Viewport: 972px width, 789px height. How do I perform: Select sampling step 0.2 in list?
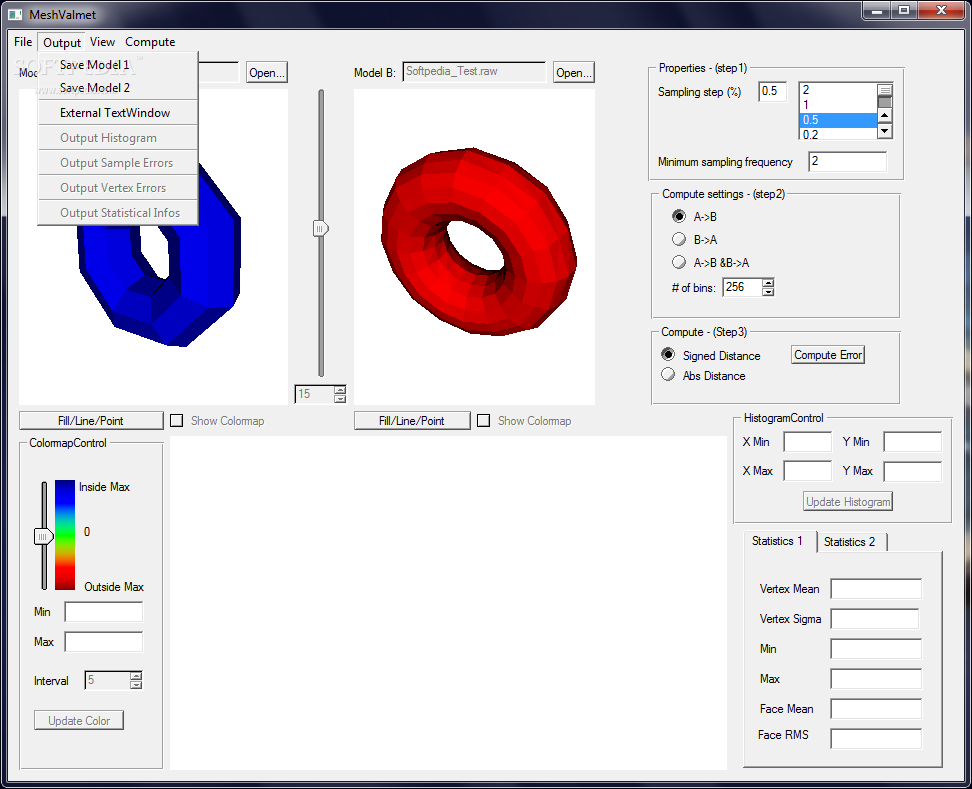tap(838, 134)
